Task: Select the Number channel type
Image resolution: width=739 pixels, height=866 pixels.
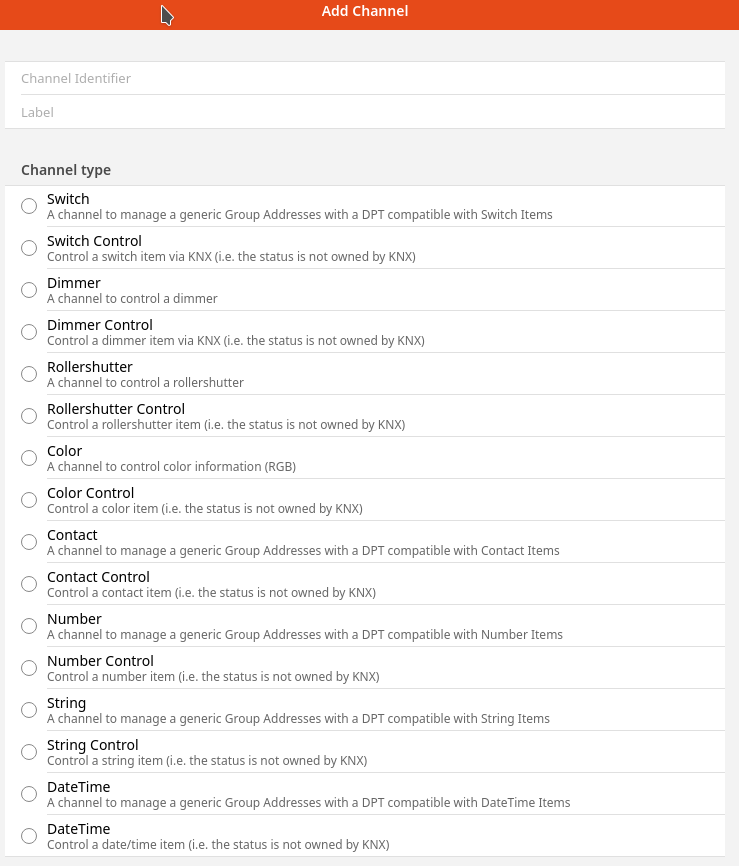Action: [29, 626]
